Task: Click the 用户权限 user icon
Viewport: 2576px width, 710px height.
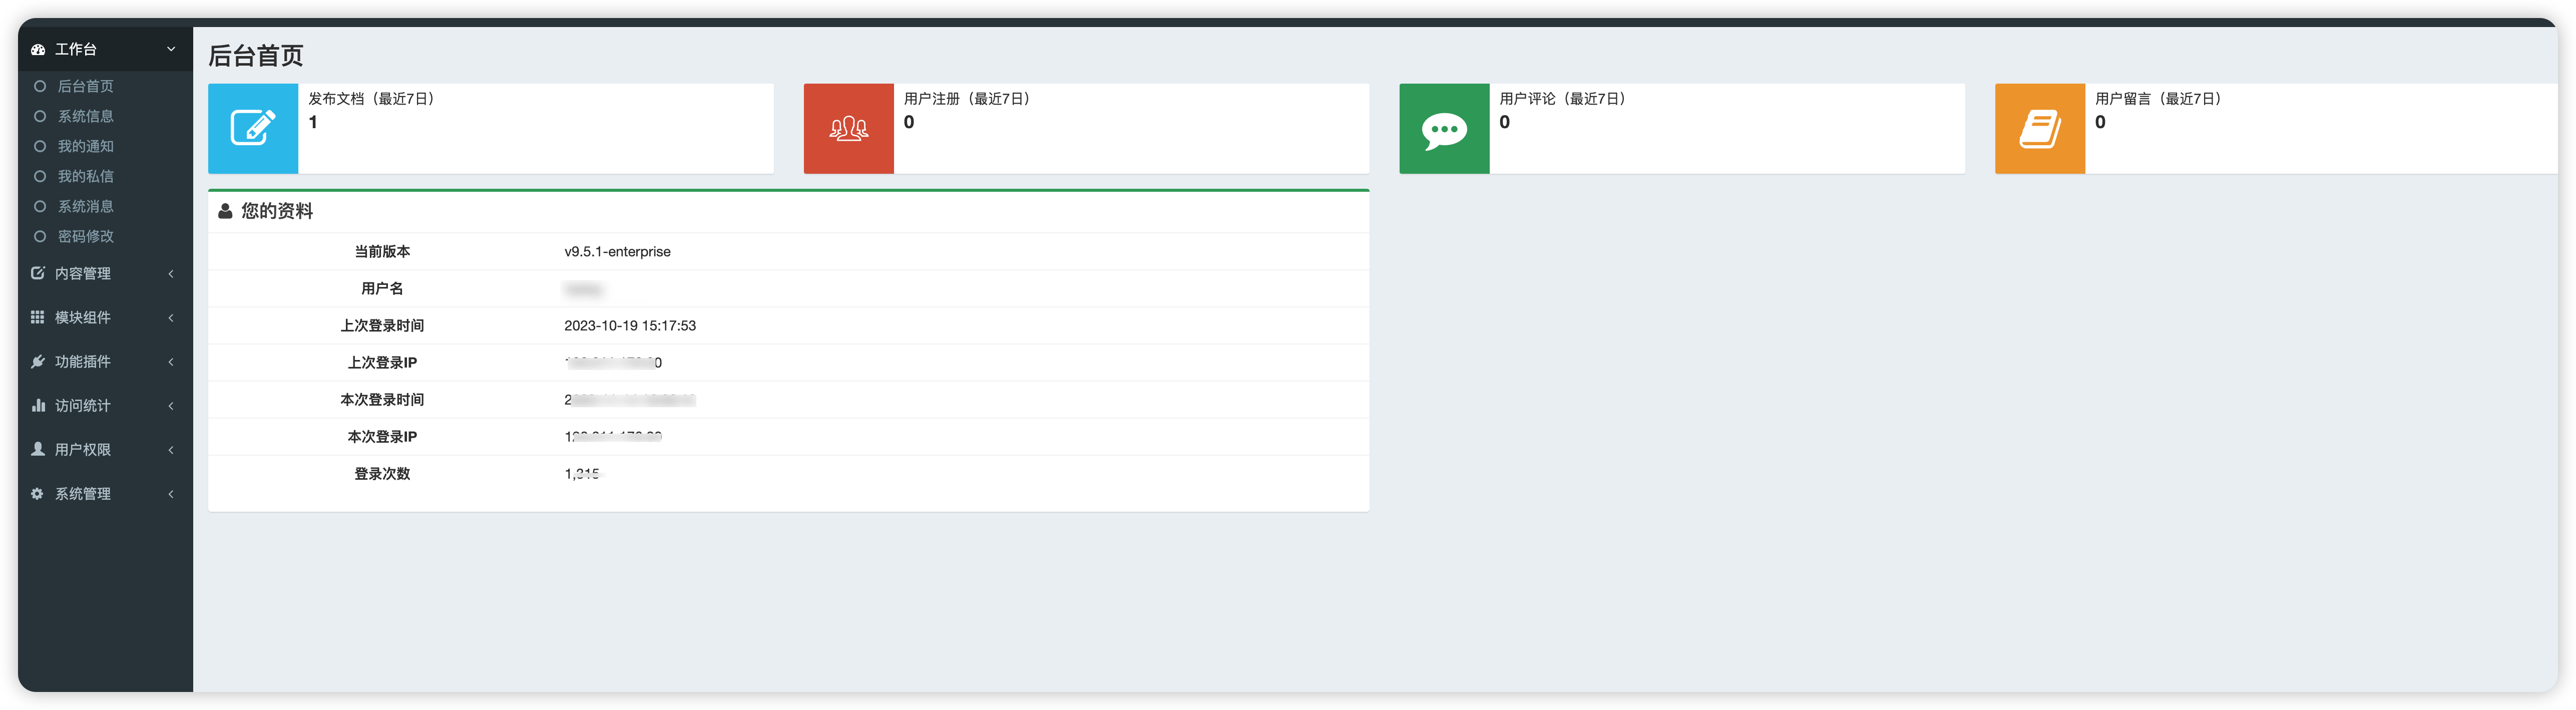Action: (38, 449)
